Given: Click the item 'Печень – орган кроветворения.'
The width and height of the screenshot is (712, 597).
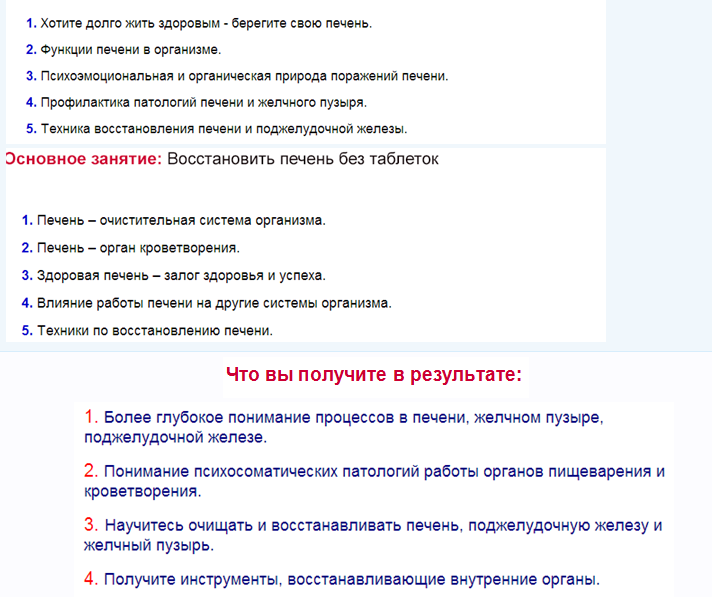Looking at the screenshot, I should [x=138, y=248].
